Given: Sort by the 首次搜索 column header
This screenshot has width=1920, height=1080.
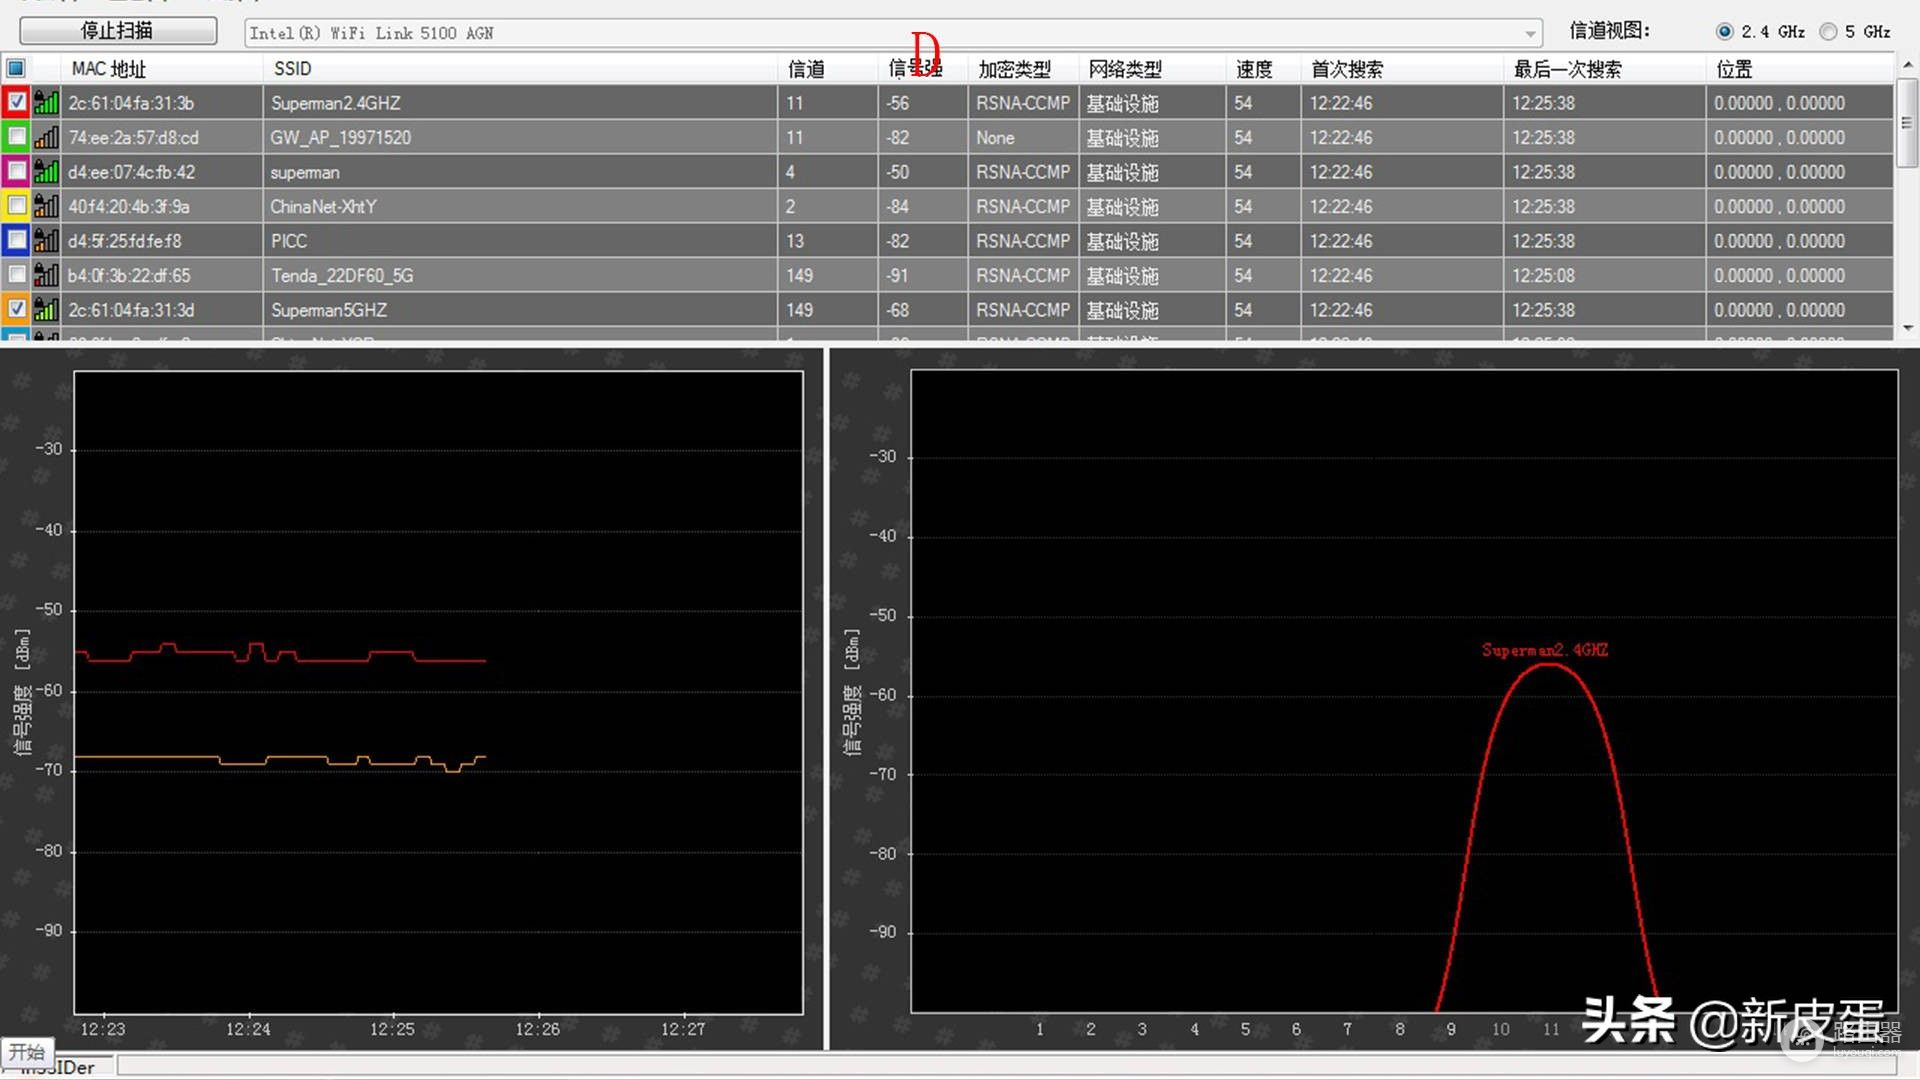Looking at the screenshot, I should coord(1402,69).
